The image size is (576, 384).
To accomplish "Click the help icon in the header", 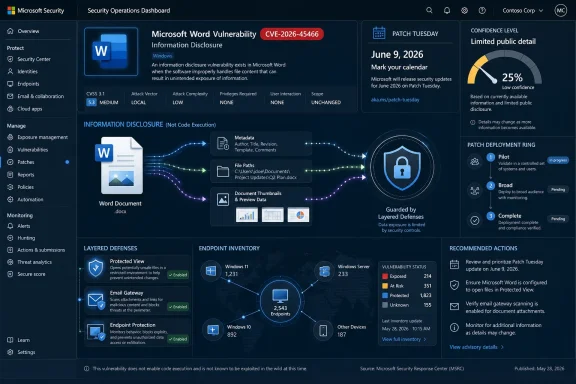I will pos(482,10).
